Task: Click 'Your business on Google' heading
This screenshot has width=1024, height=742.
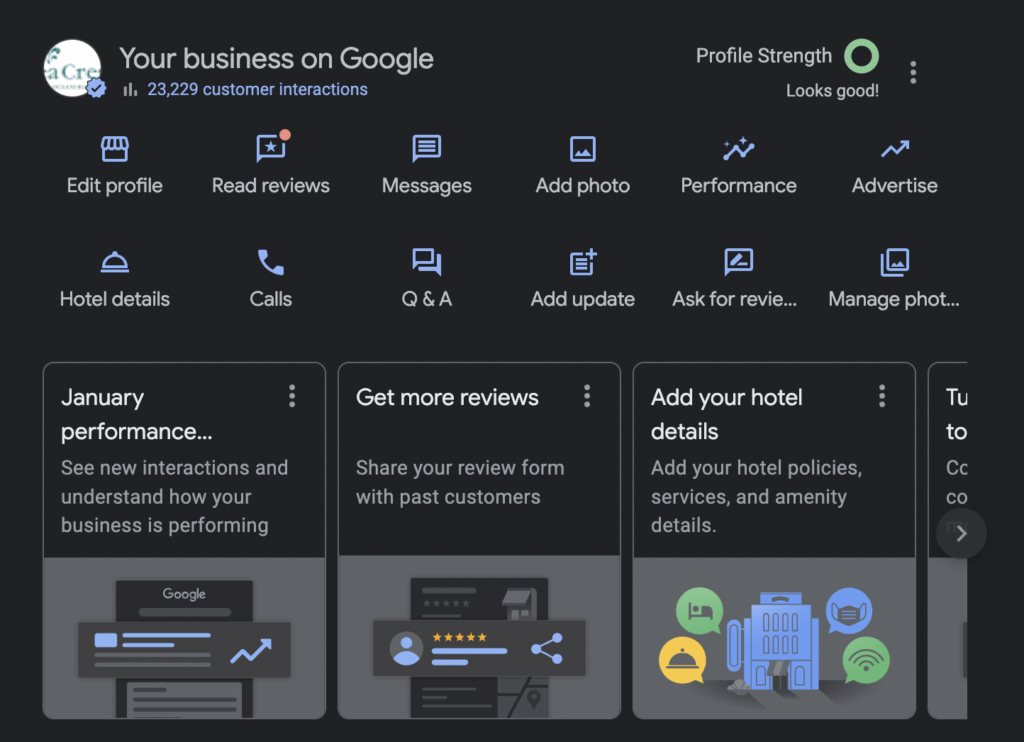Action: tap(276, 59)
